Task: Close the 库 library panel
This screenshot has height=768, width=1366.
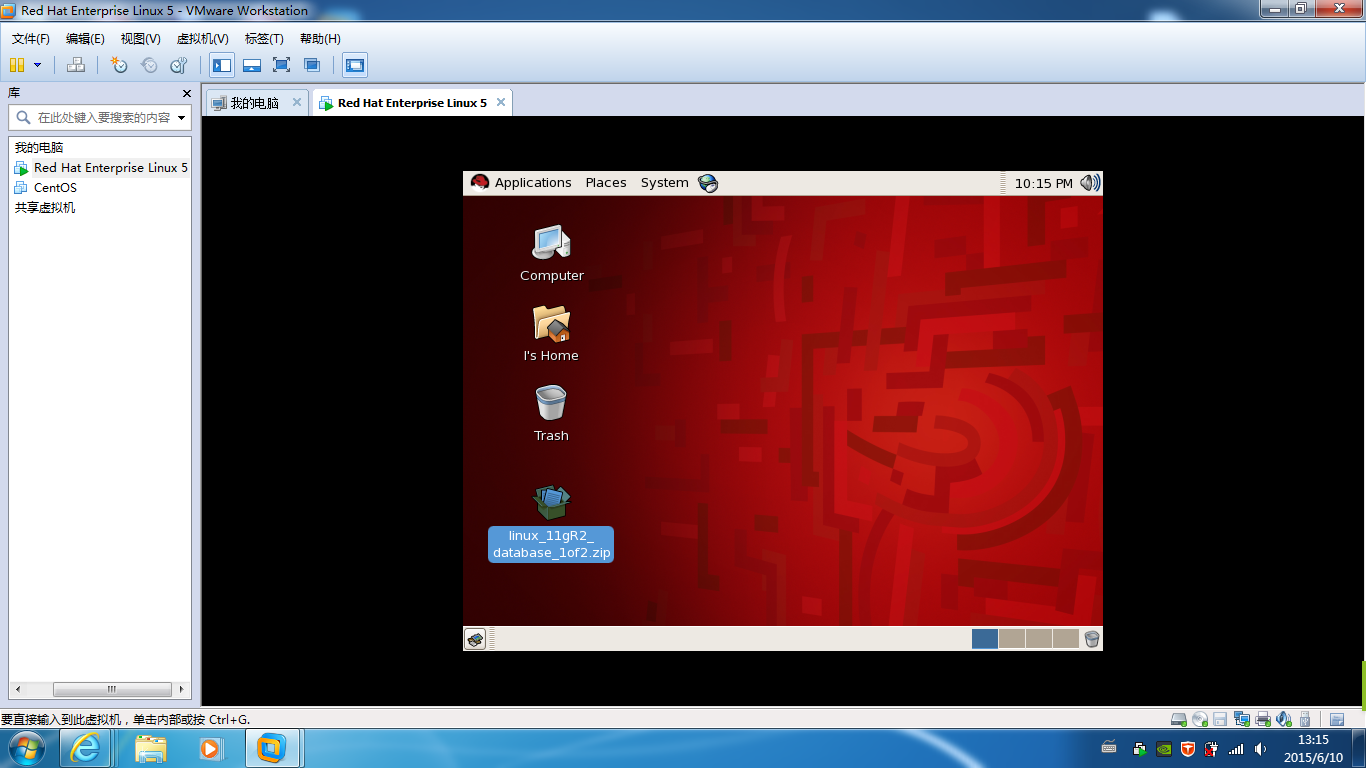Action: [186, 93]
